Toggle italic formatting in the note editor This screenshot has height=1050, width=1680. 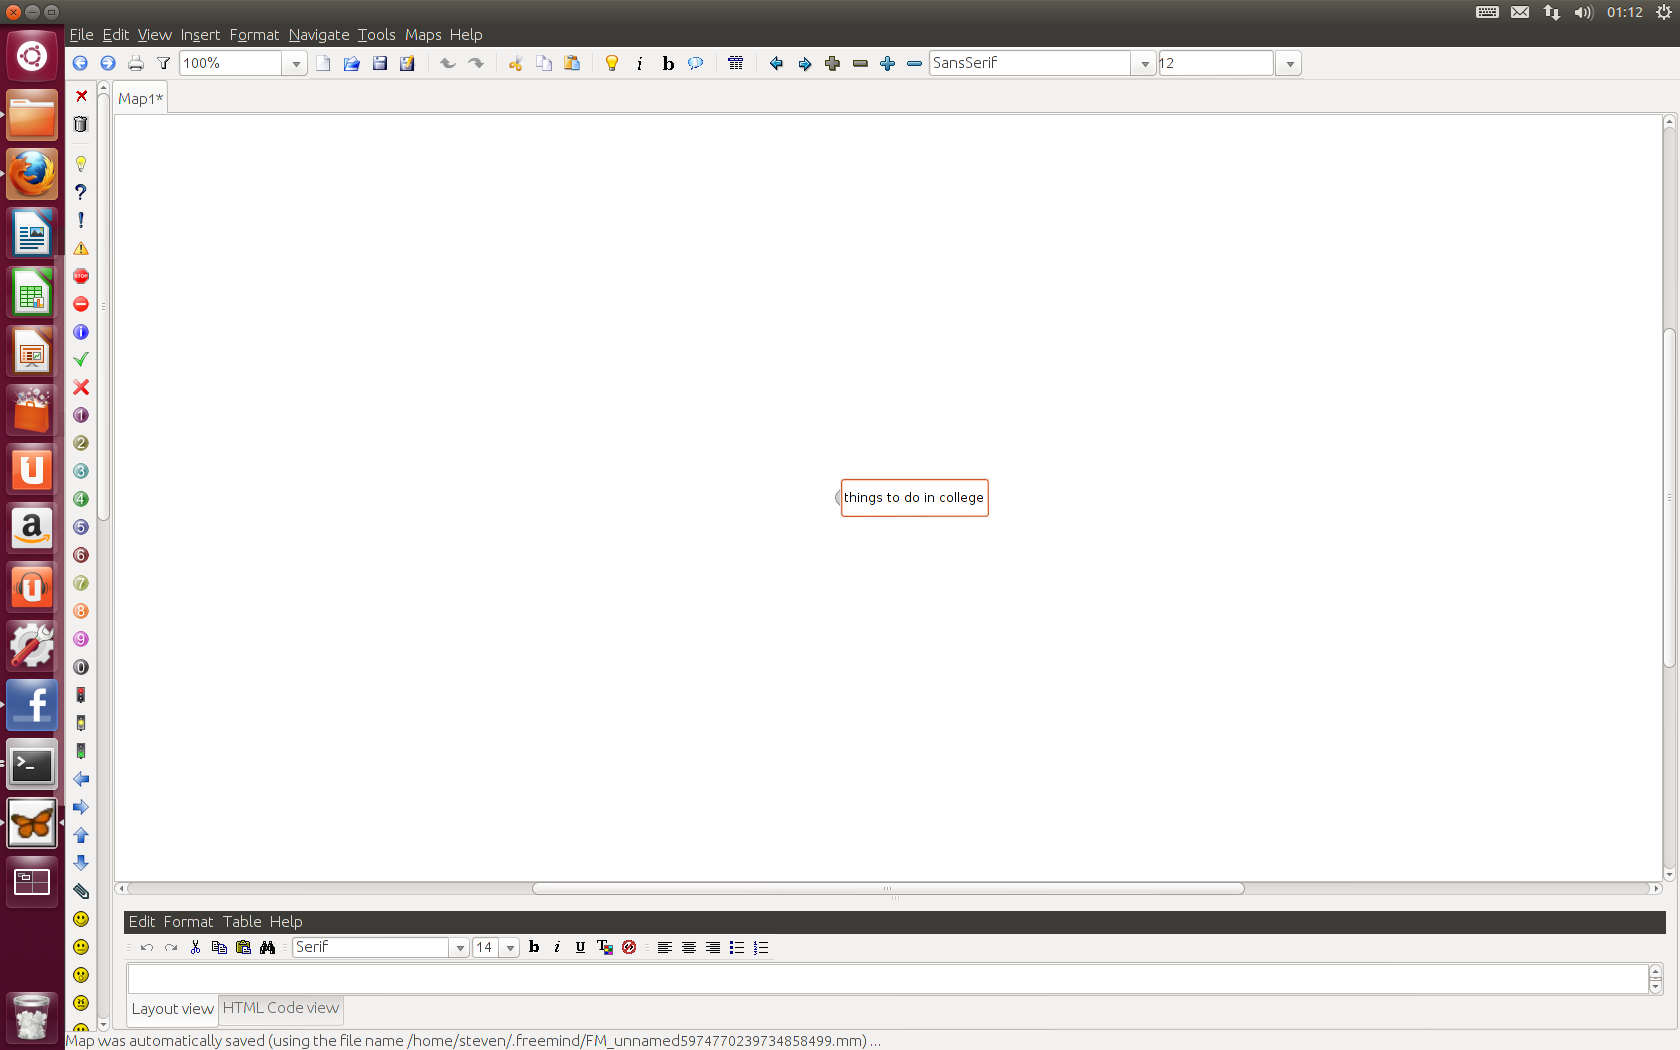point(557,947)
